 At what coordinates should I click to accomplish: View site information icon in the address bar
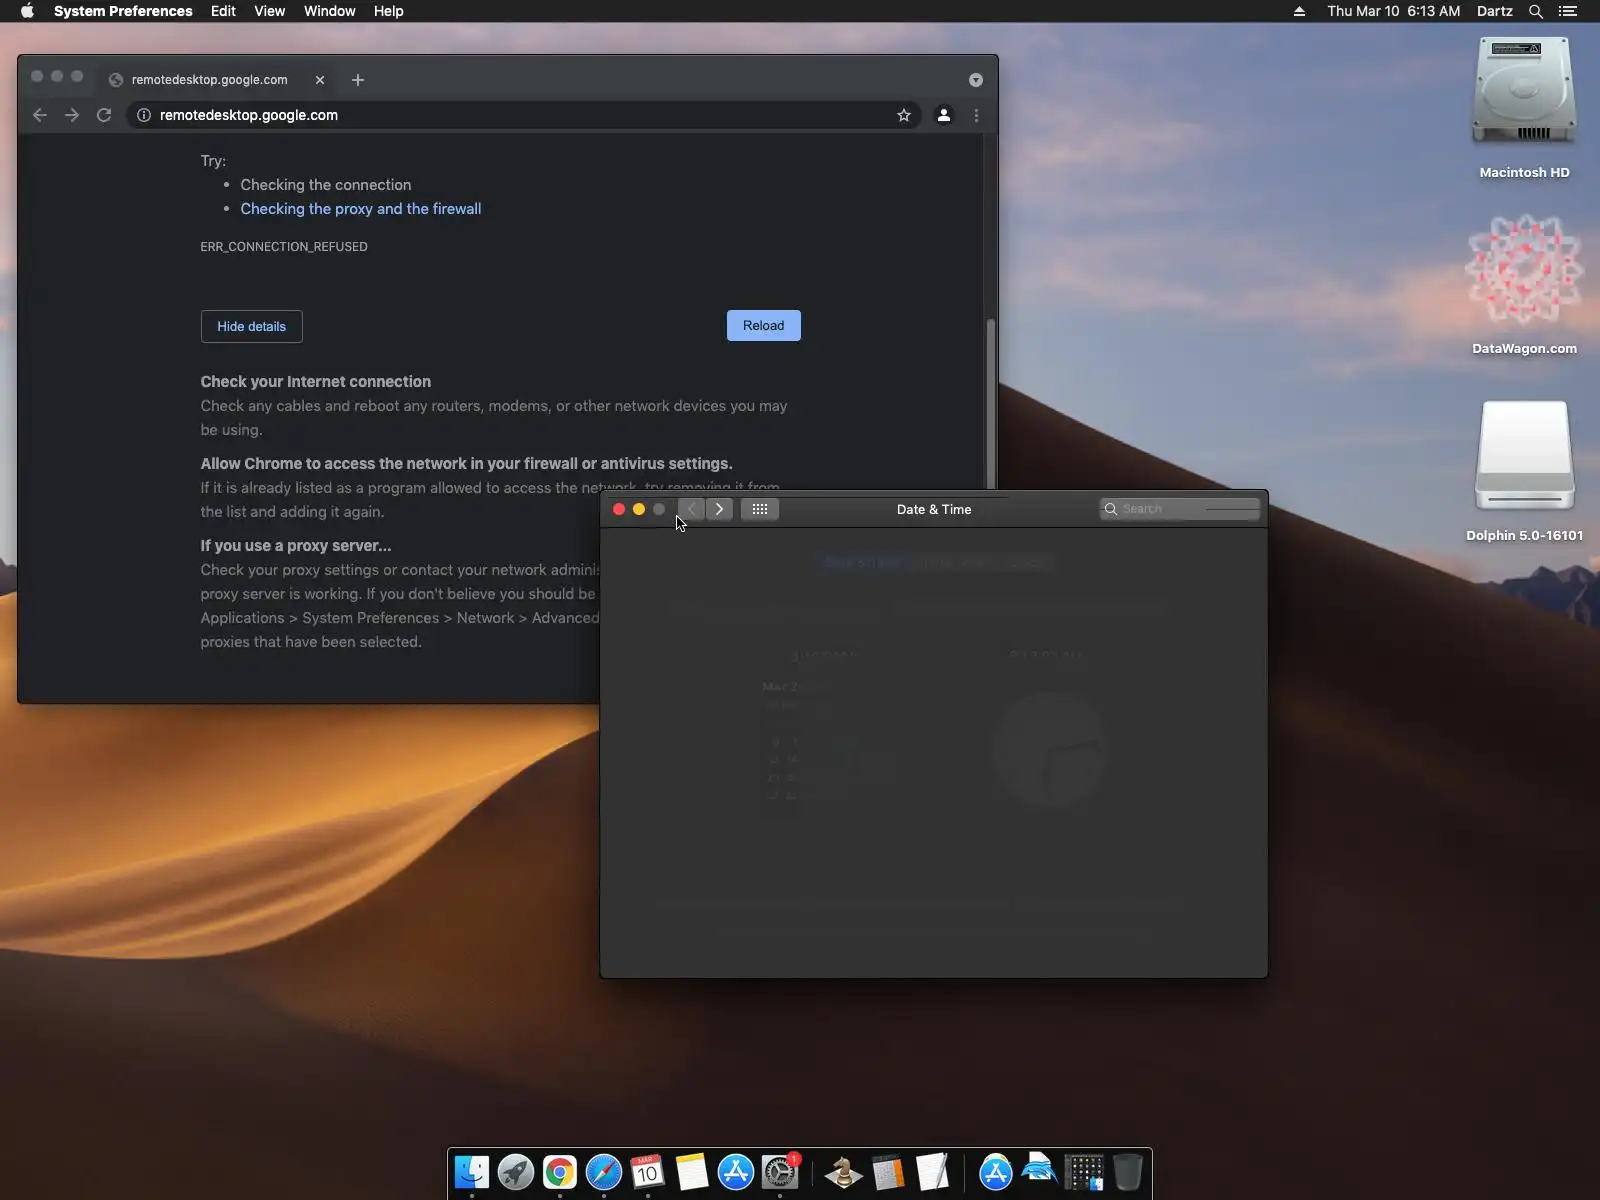click(144, 115)
